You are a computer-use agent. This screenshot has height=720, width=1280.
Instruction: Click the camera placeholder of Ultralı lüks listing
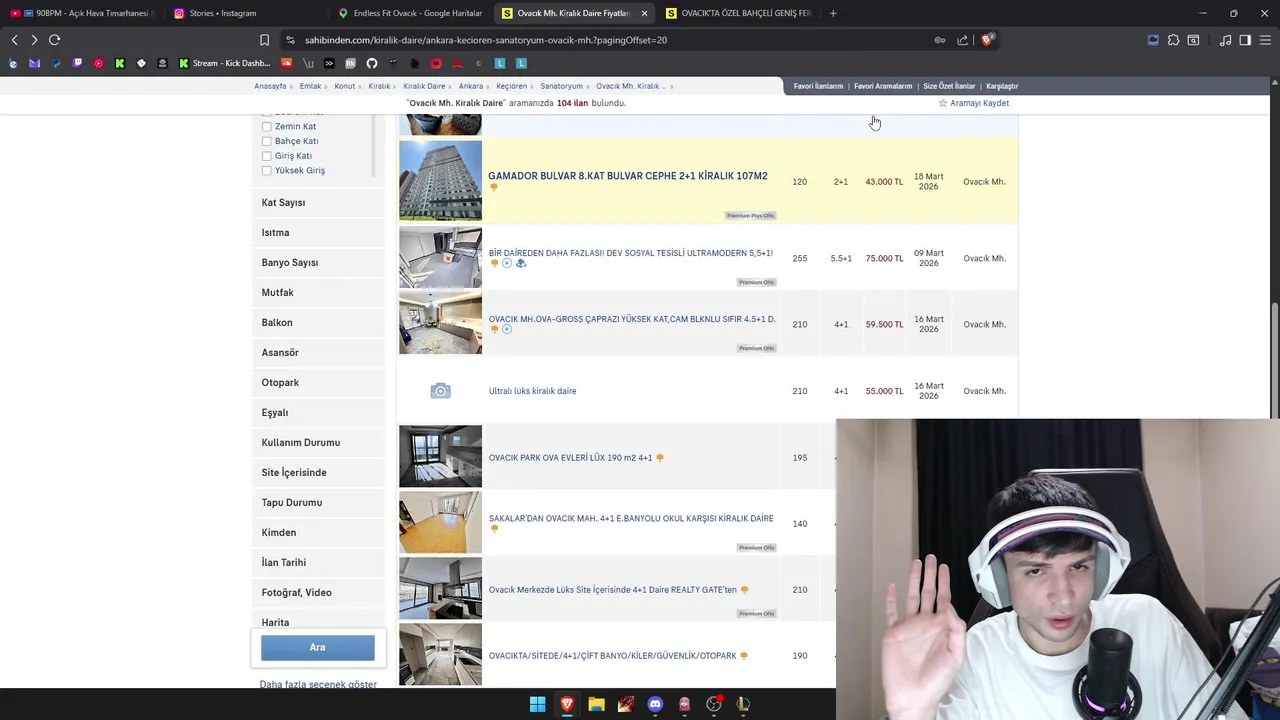[x=440, y=391]
